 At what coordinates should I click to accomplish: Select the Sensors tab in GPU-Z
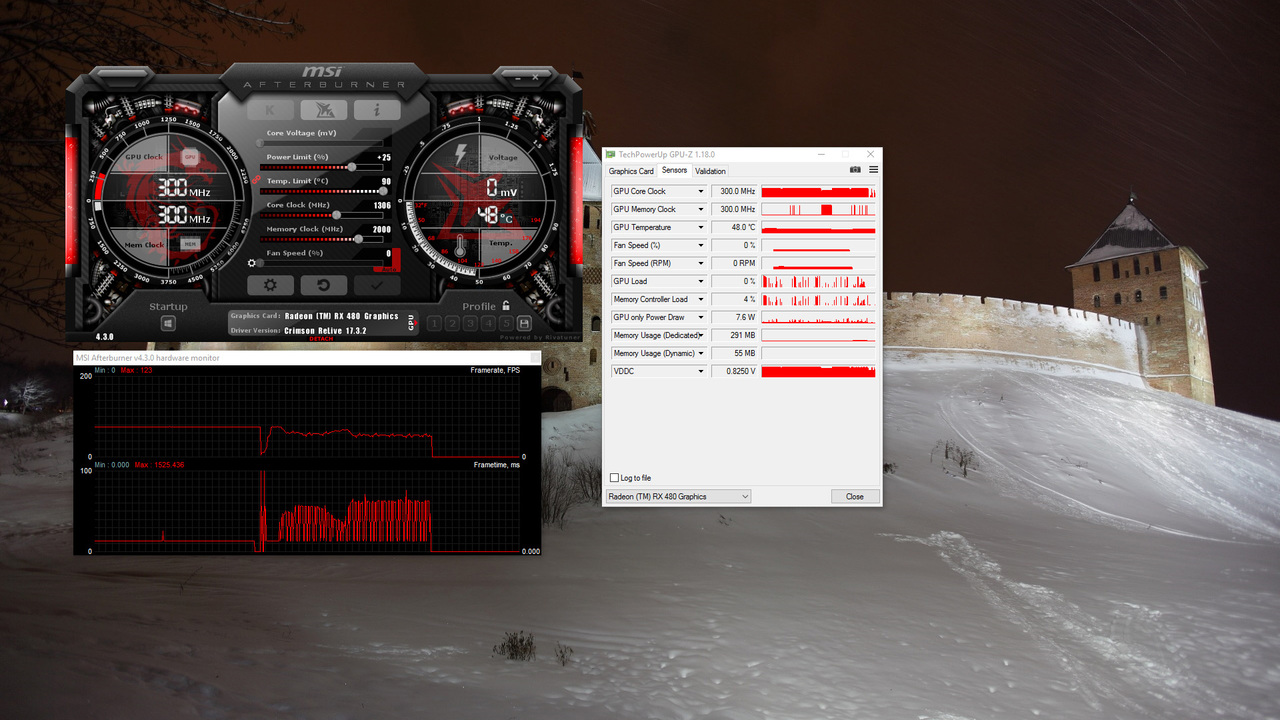point(674,170)
